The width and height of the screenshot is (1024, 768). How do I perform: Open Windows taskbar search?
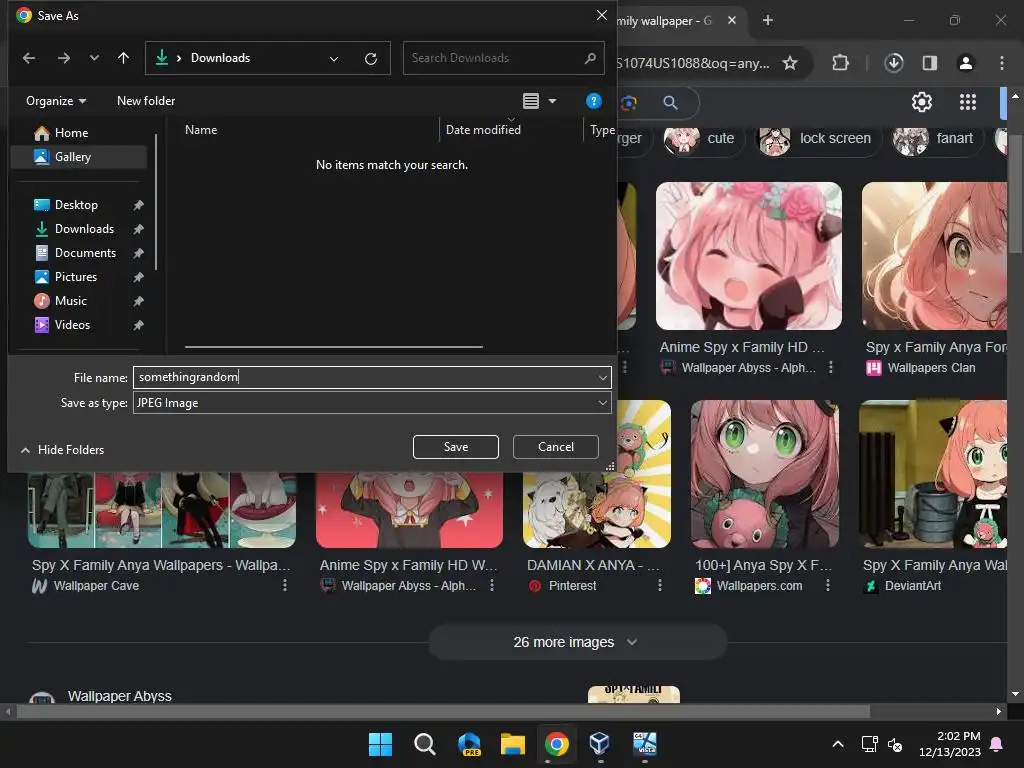point(424,744)
